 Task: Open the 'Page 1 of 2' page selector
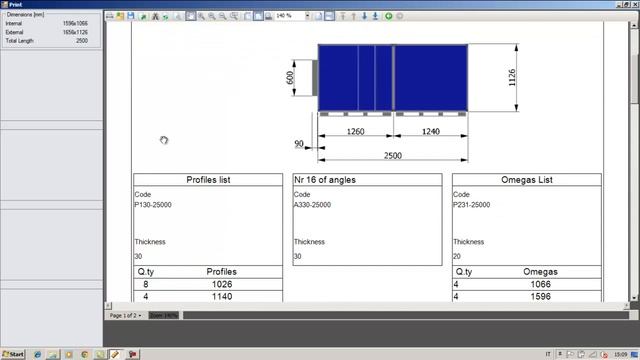[125, 316]
